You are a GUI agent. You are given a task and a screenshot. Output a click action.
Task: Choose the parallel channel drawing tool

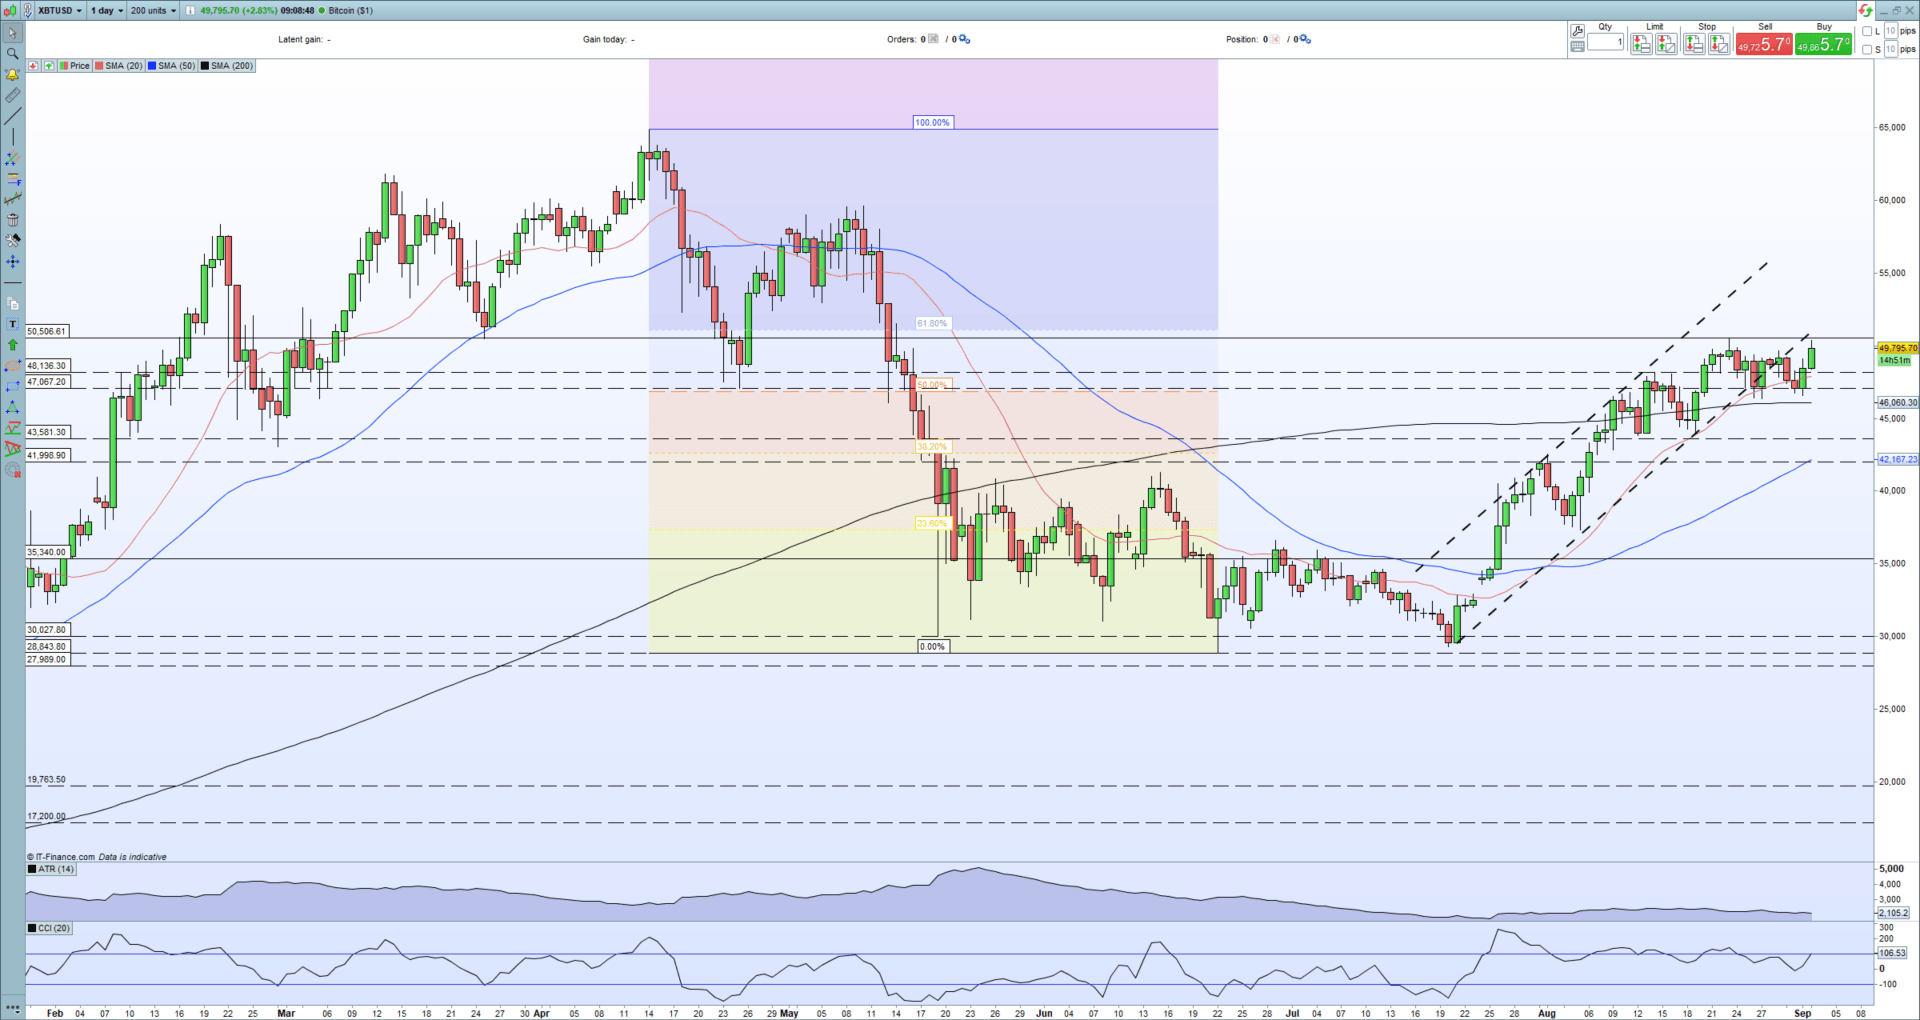click(12, 158)
